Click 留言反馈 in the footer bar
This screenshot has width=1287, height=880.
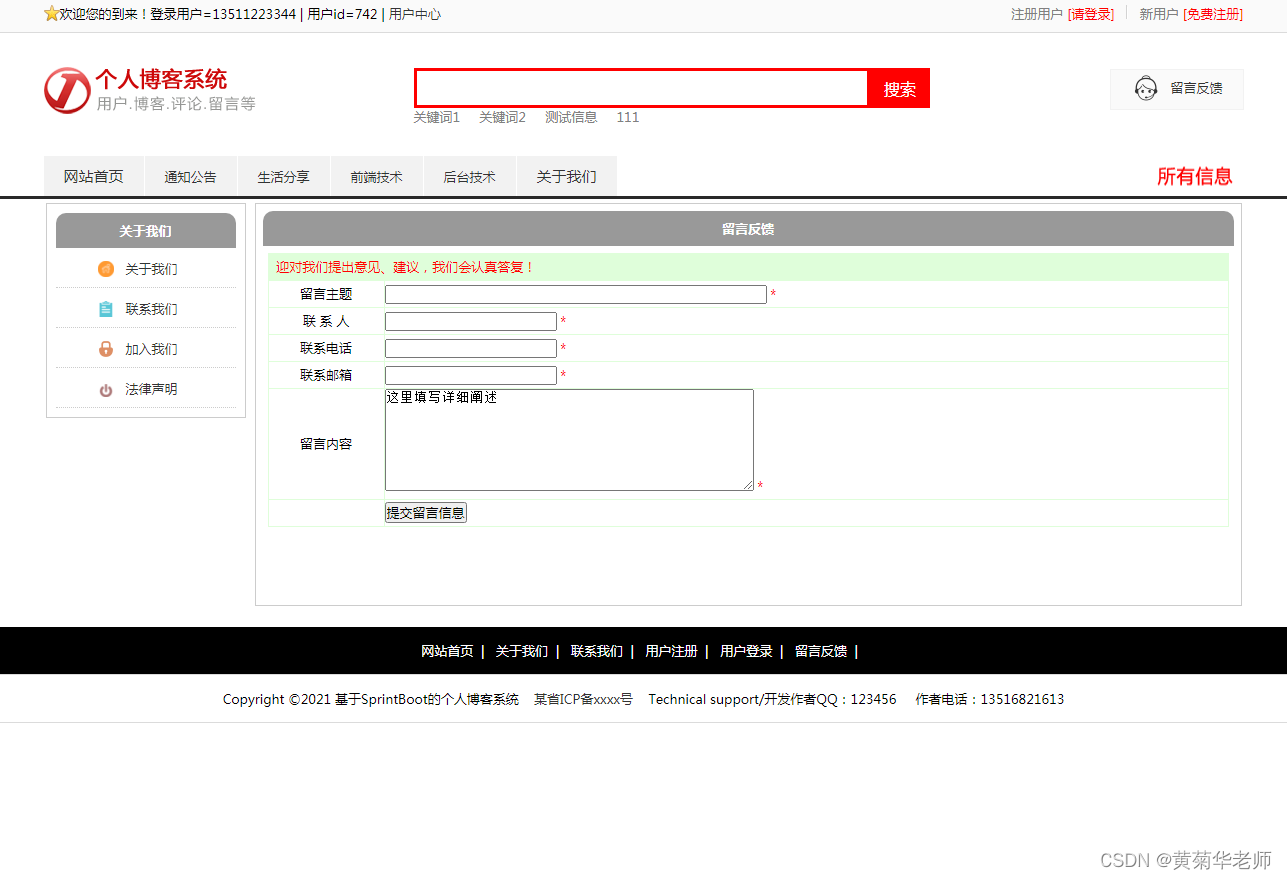pyautogui.click(x=821, y=651)
